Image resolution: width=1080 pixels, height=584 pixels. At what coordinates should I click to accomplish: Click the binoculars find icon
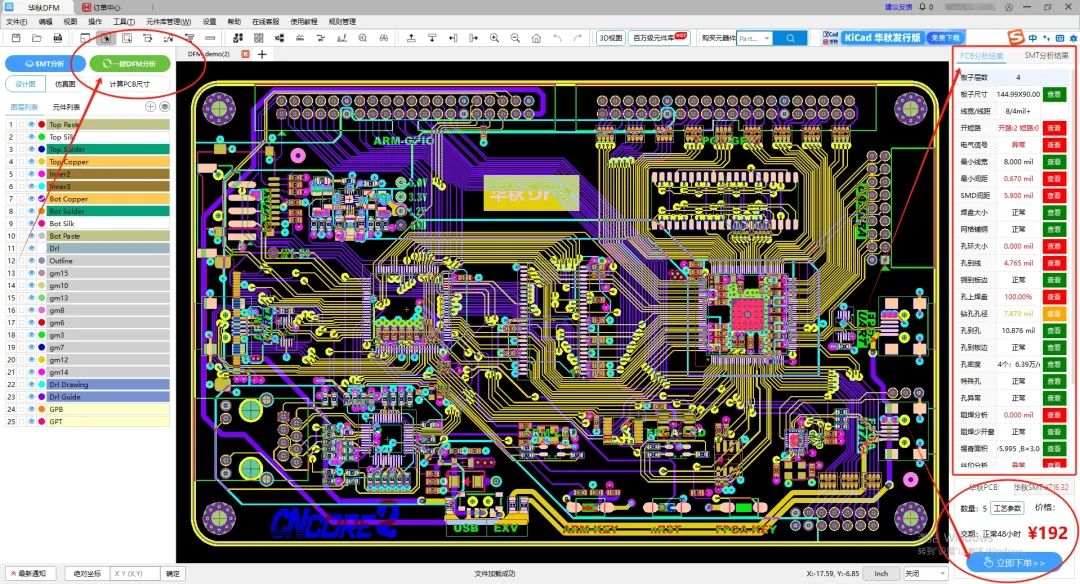tap(384, 38)
